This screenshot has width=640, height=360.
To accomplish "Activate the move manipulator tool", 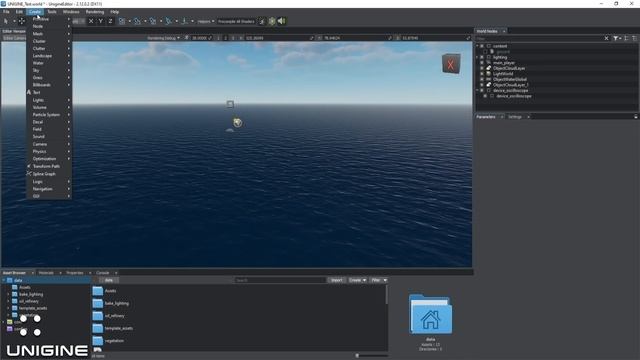I will [22, 21].
